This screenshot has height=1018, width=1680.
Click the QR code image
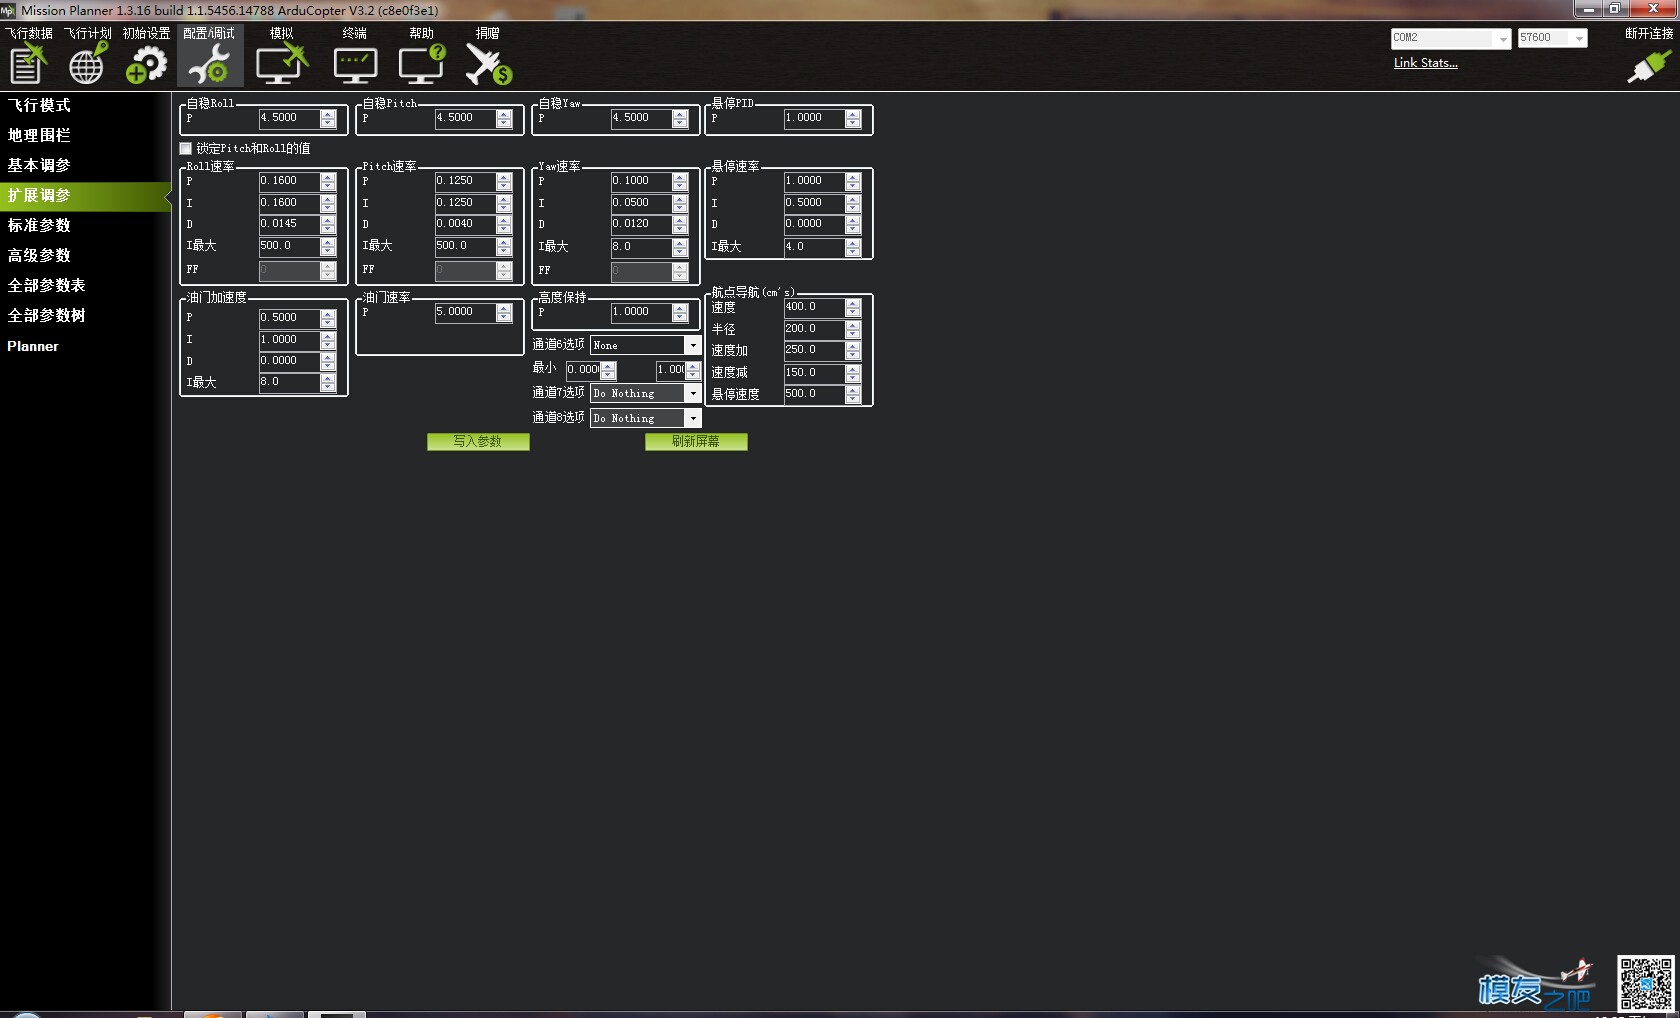click(x=1646, y=983)
